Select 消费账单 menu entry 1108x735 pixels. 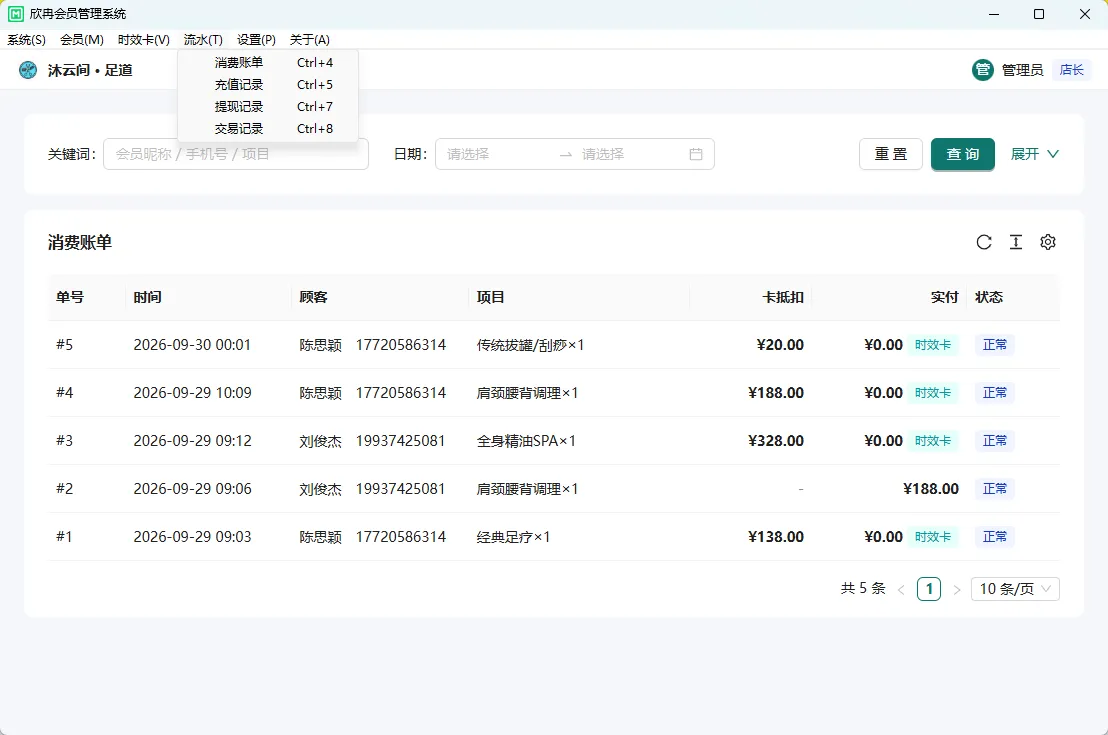(268, 62)
